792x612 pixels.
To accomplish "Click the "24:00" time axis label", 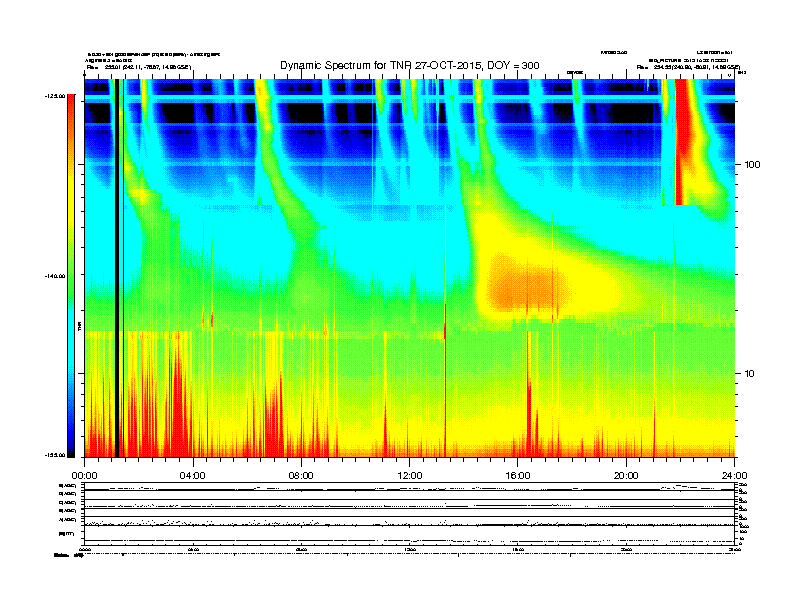I will (x=734, y=476).
